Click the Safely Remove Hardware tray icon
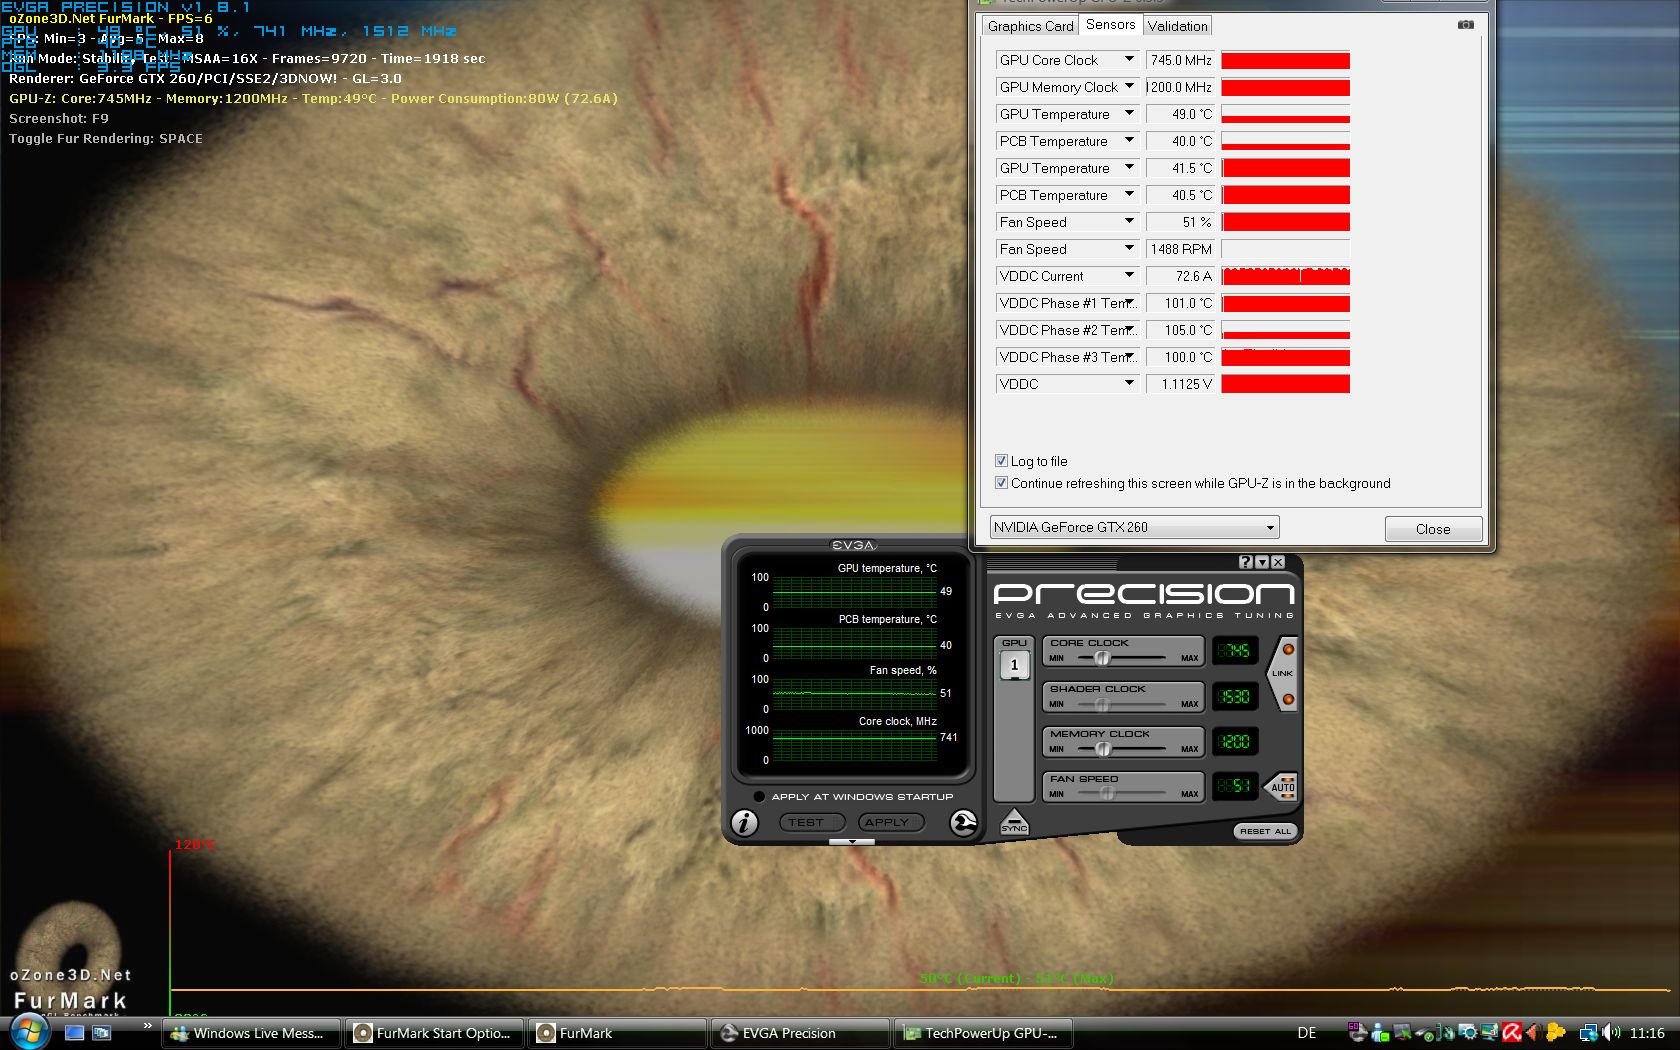Screen dimensions: 1680x1050 (1424, 1033)
